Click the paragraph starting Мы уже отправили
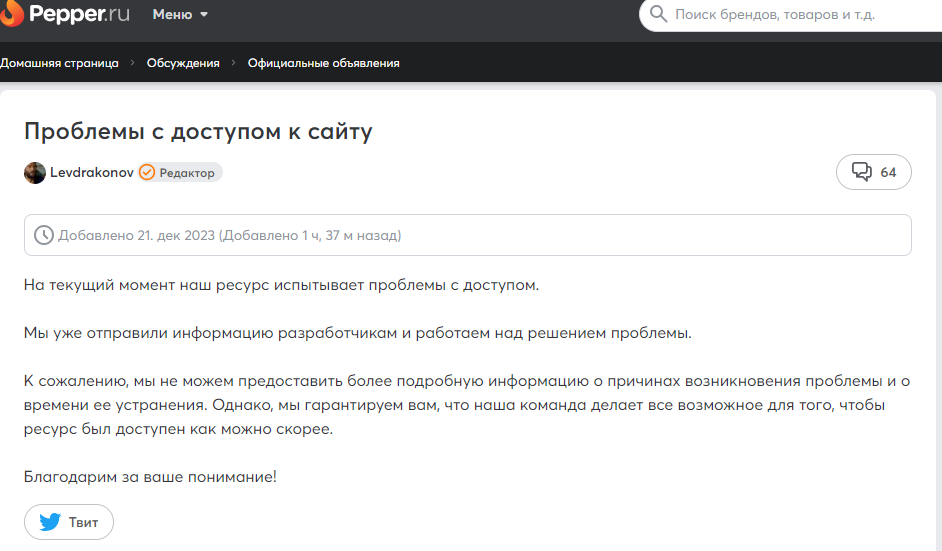942x551 pixels. 357,333
